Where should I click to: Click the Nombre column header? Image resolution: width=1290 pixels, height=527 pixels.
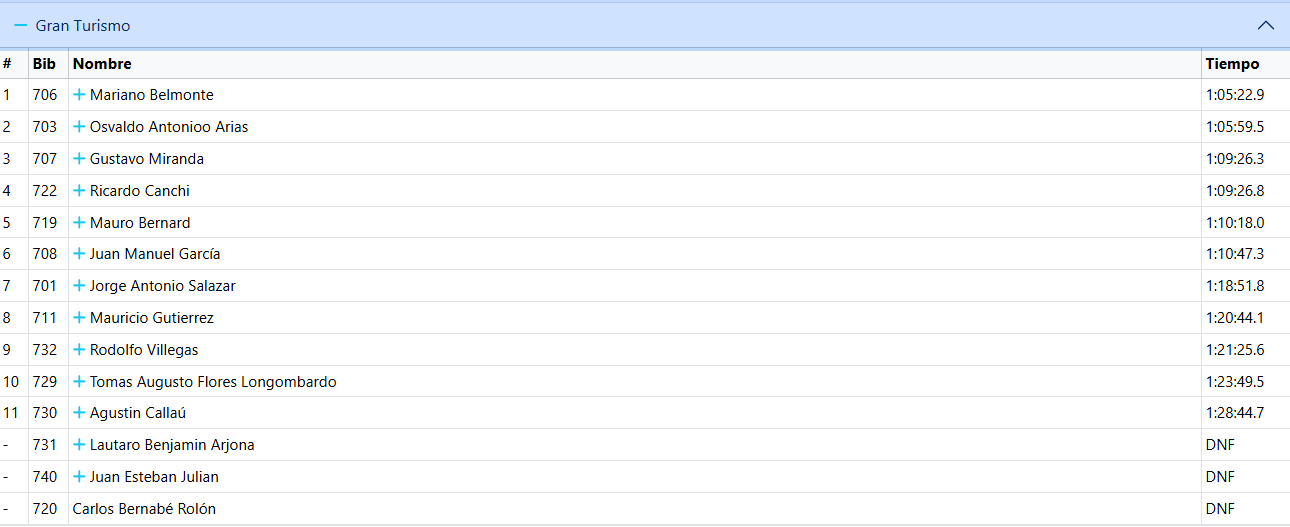click(102, 64)
